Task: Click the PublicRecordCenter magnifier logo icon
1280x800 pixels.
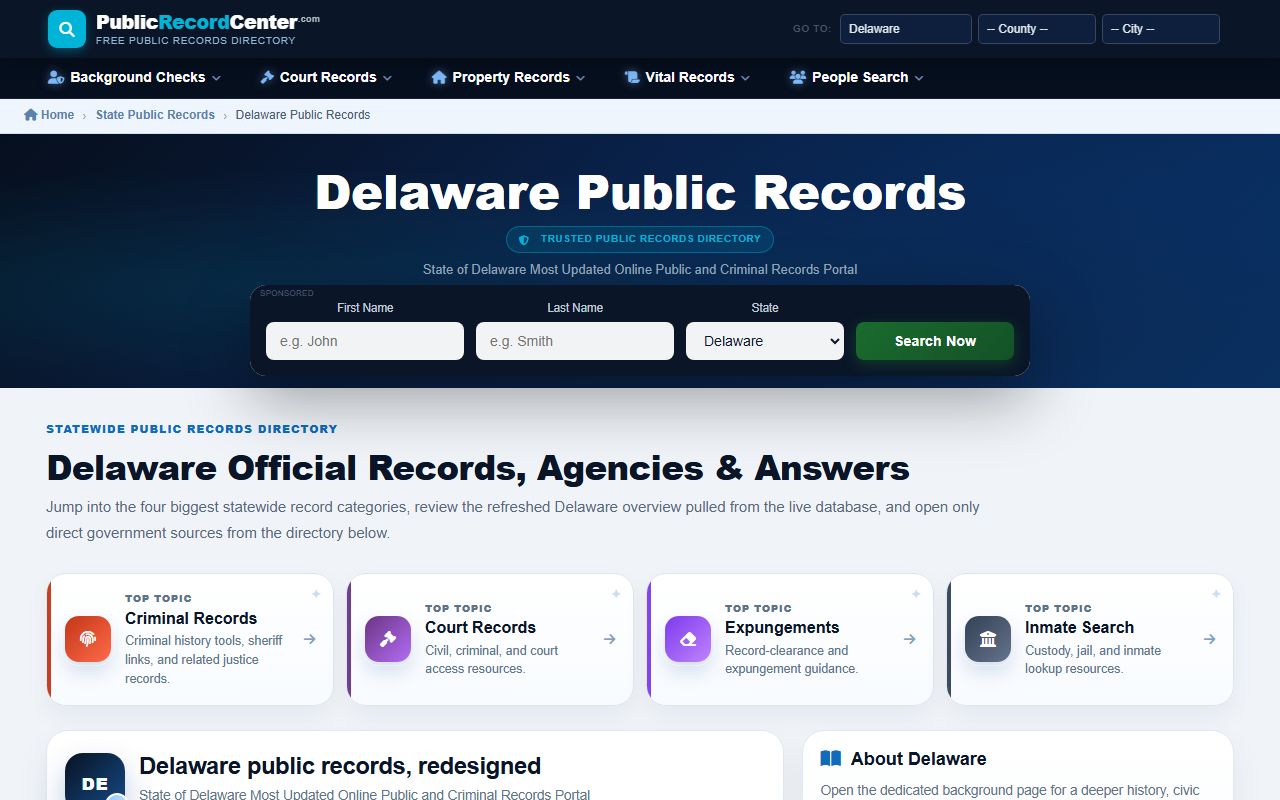Action: click(x=67, y=29)
